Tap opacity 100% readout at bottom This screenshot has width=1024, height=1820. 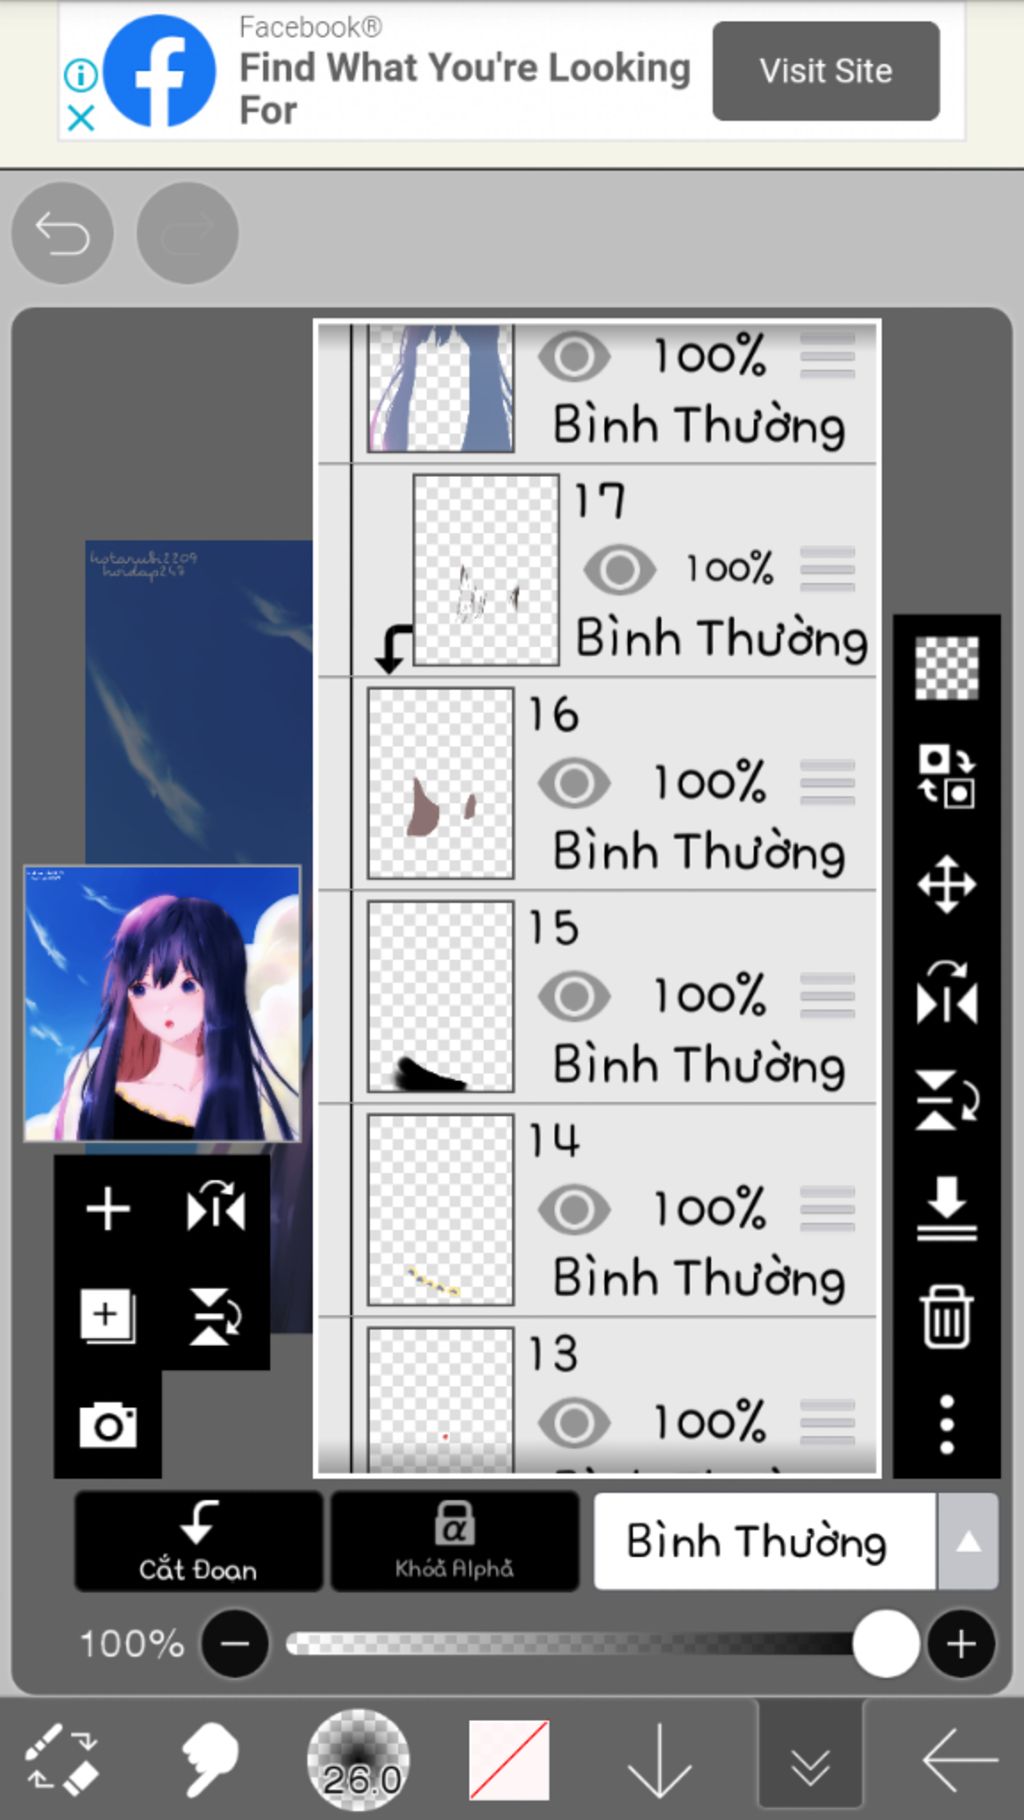point(132,1643)
